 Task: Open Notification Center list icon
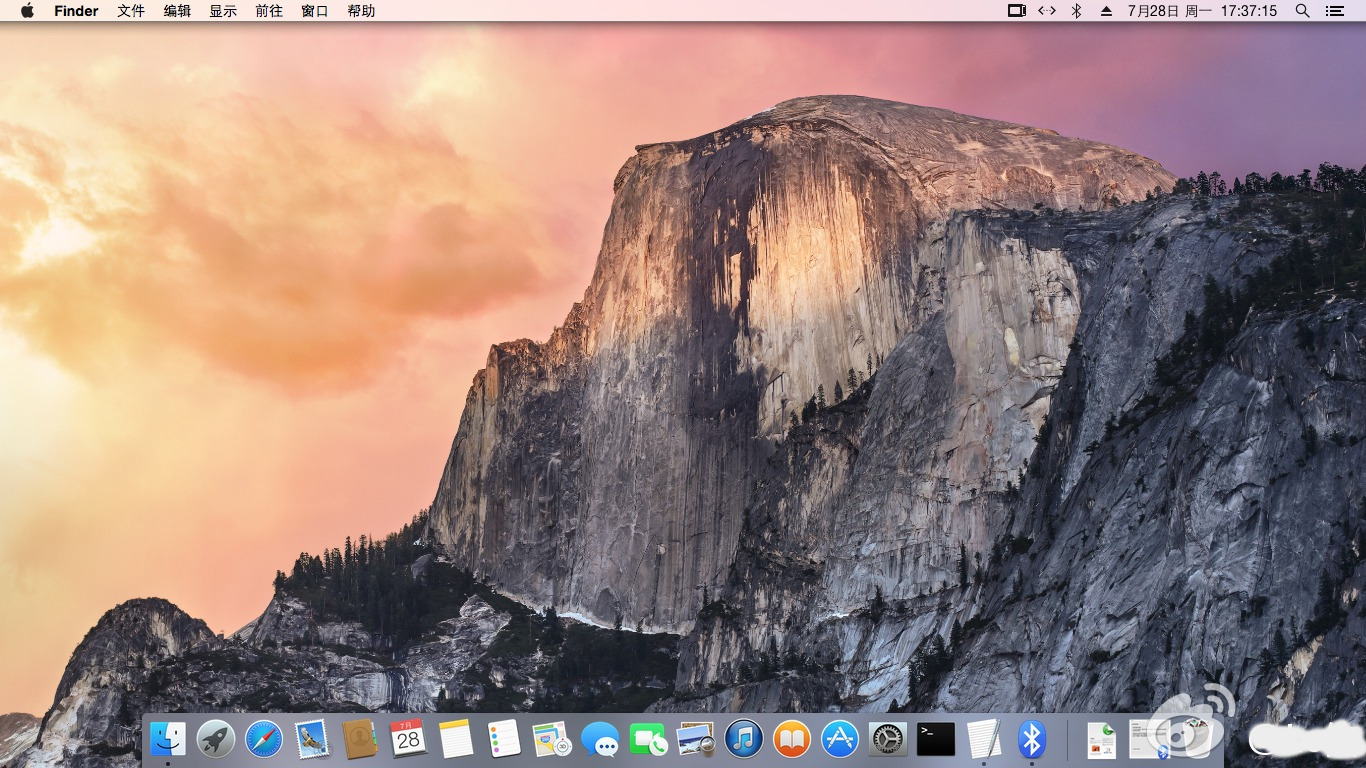1334,11
